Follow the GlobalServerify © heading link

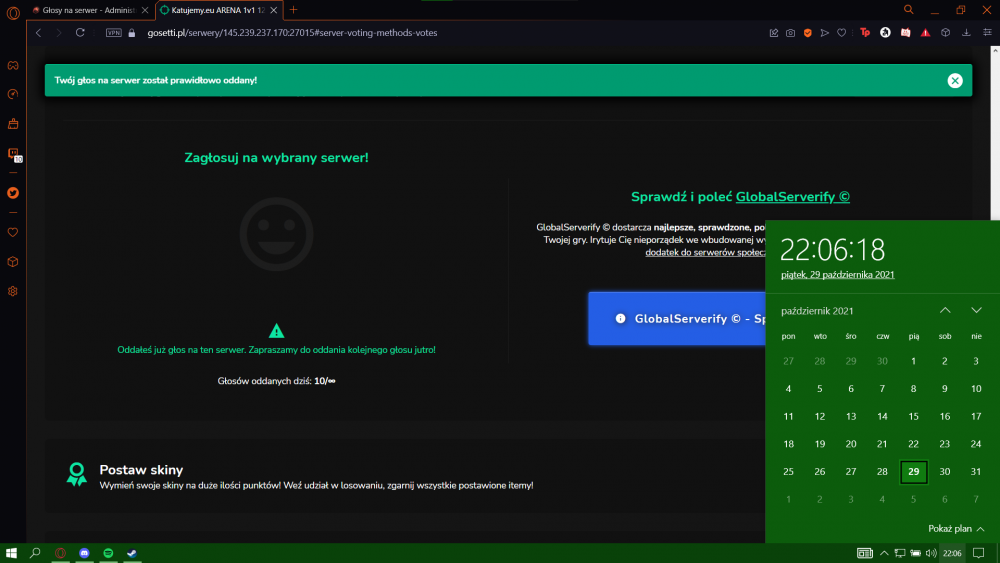click(x=792, y=197)
